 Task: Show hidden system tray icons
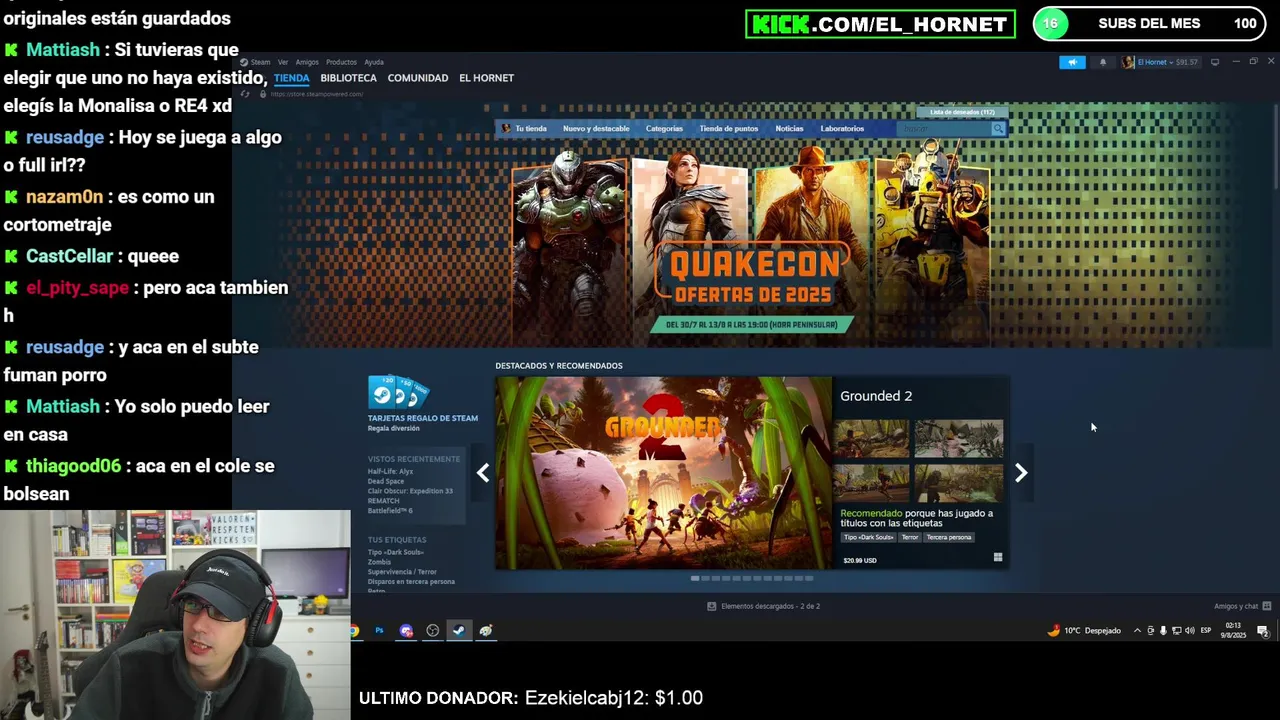click(x=1137, y=631)
